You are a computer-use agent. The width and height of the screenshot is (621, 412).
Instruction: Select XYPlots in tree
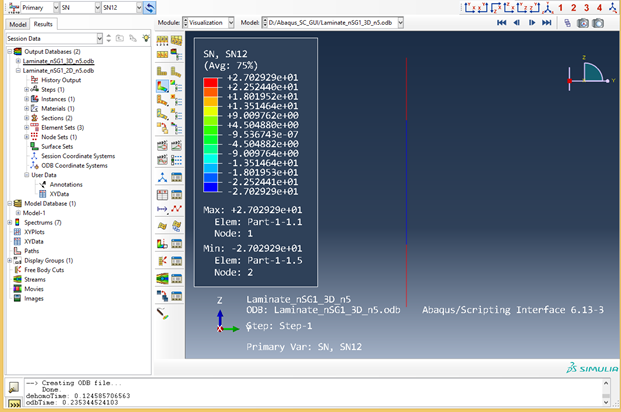(x=34, y=232)
